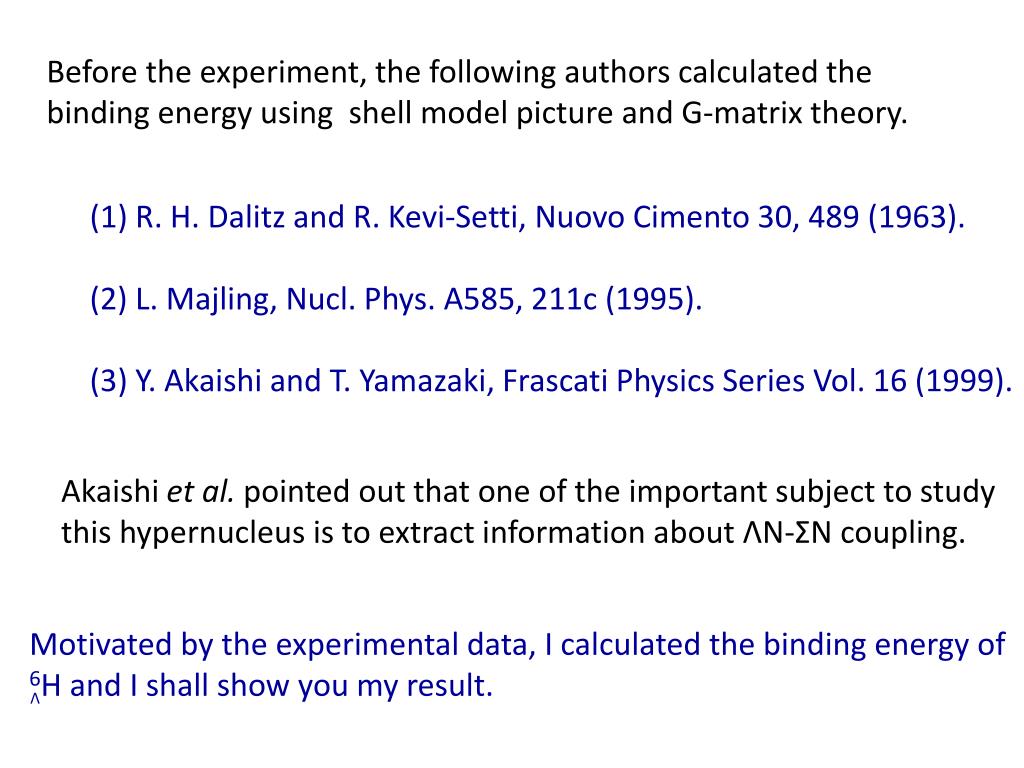Click the words 'binding energy using'
This screenshot has width=1024, height=768.
pos(189,114)
